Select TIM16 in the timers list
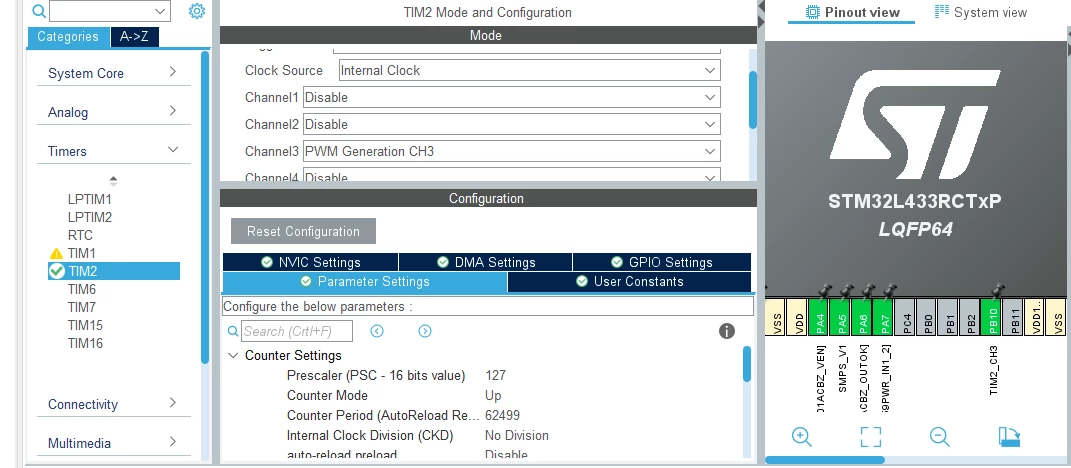 (x=85, y=343)
